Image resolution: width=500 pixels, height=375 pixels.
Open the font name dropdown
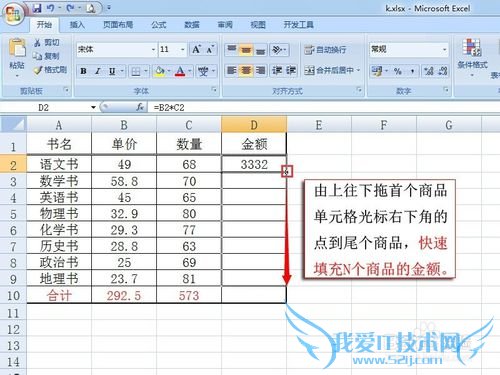point(153,50)
